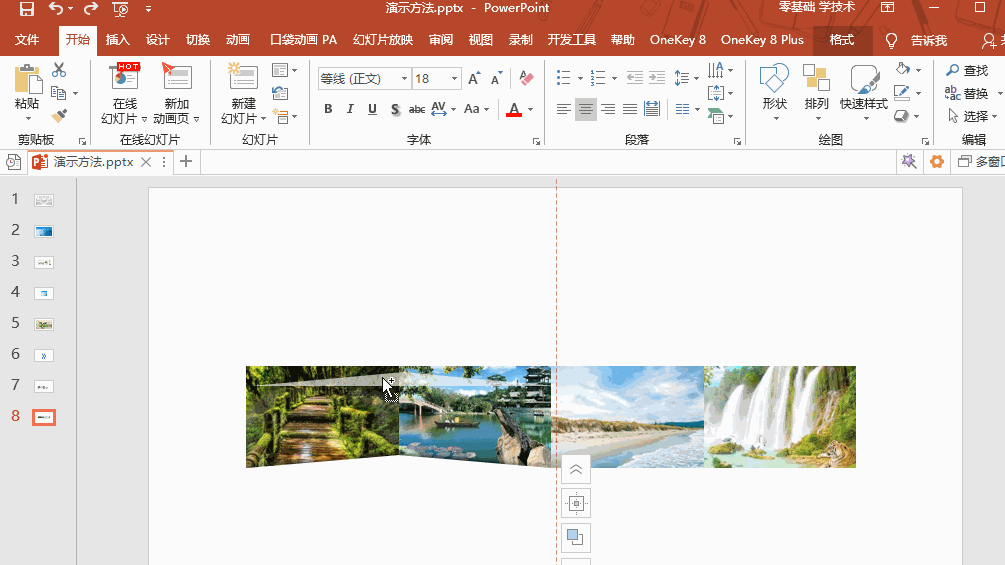Screen dimensions: 1005x565
Task: Decrease font size with small A
Action: 496,79
